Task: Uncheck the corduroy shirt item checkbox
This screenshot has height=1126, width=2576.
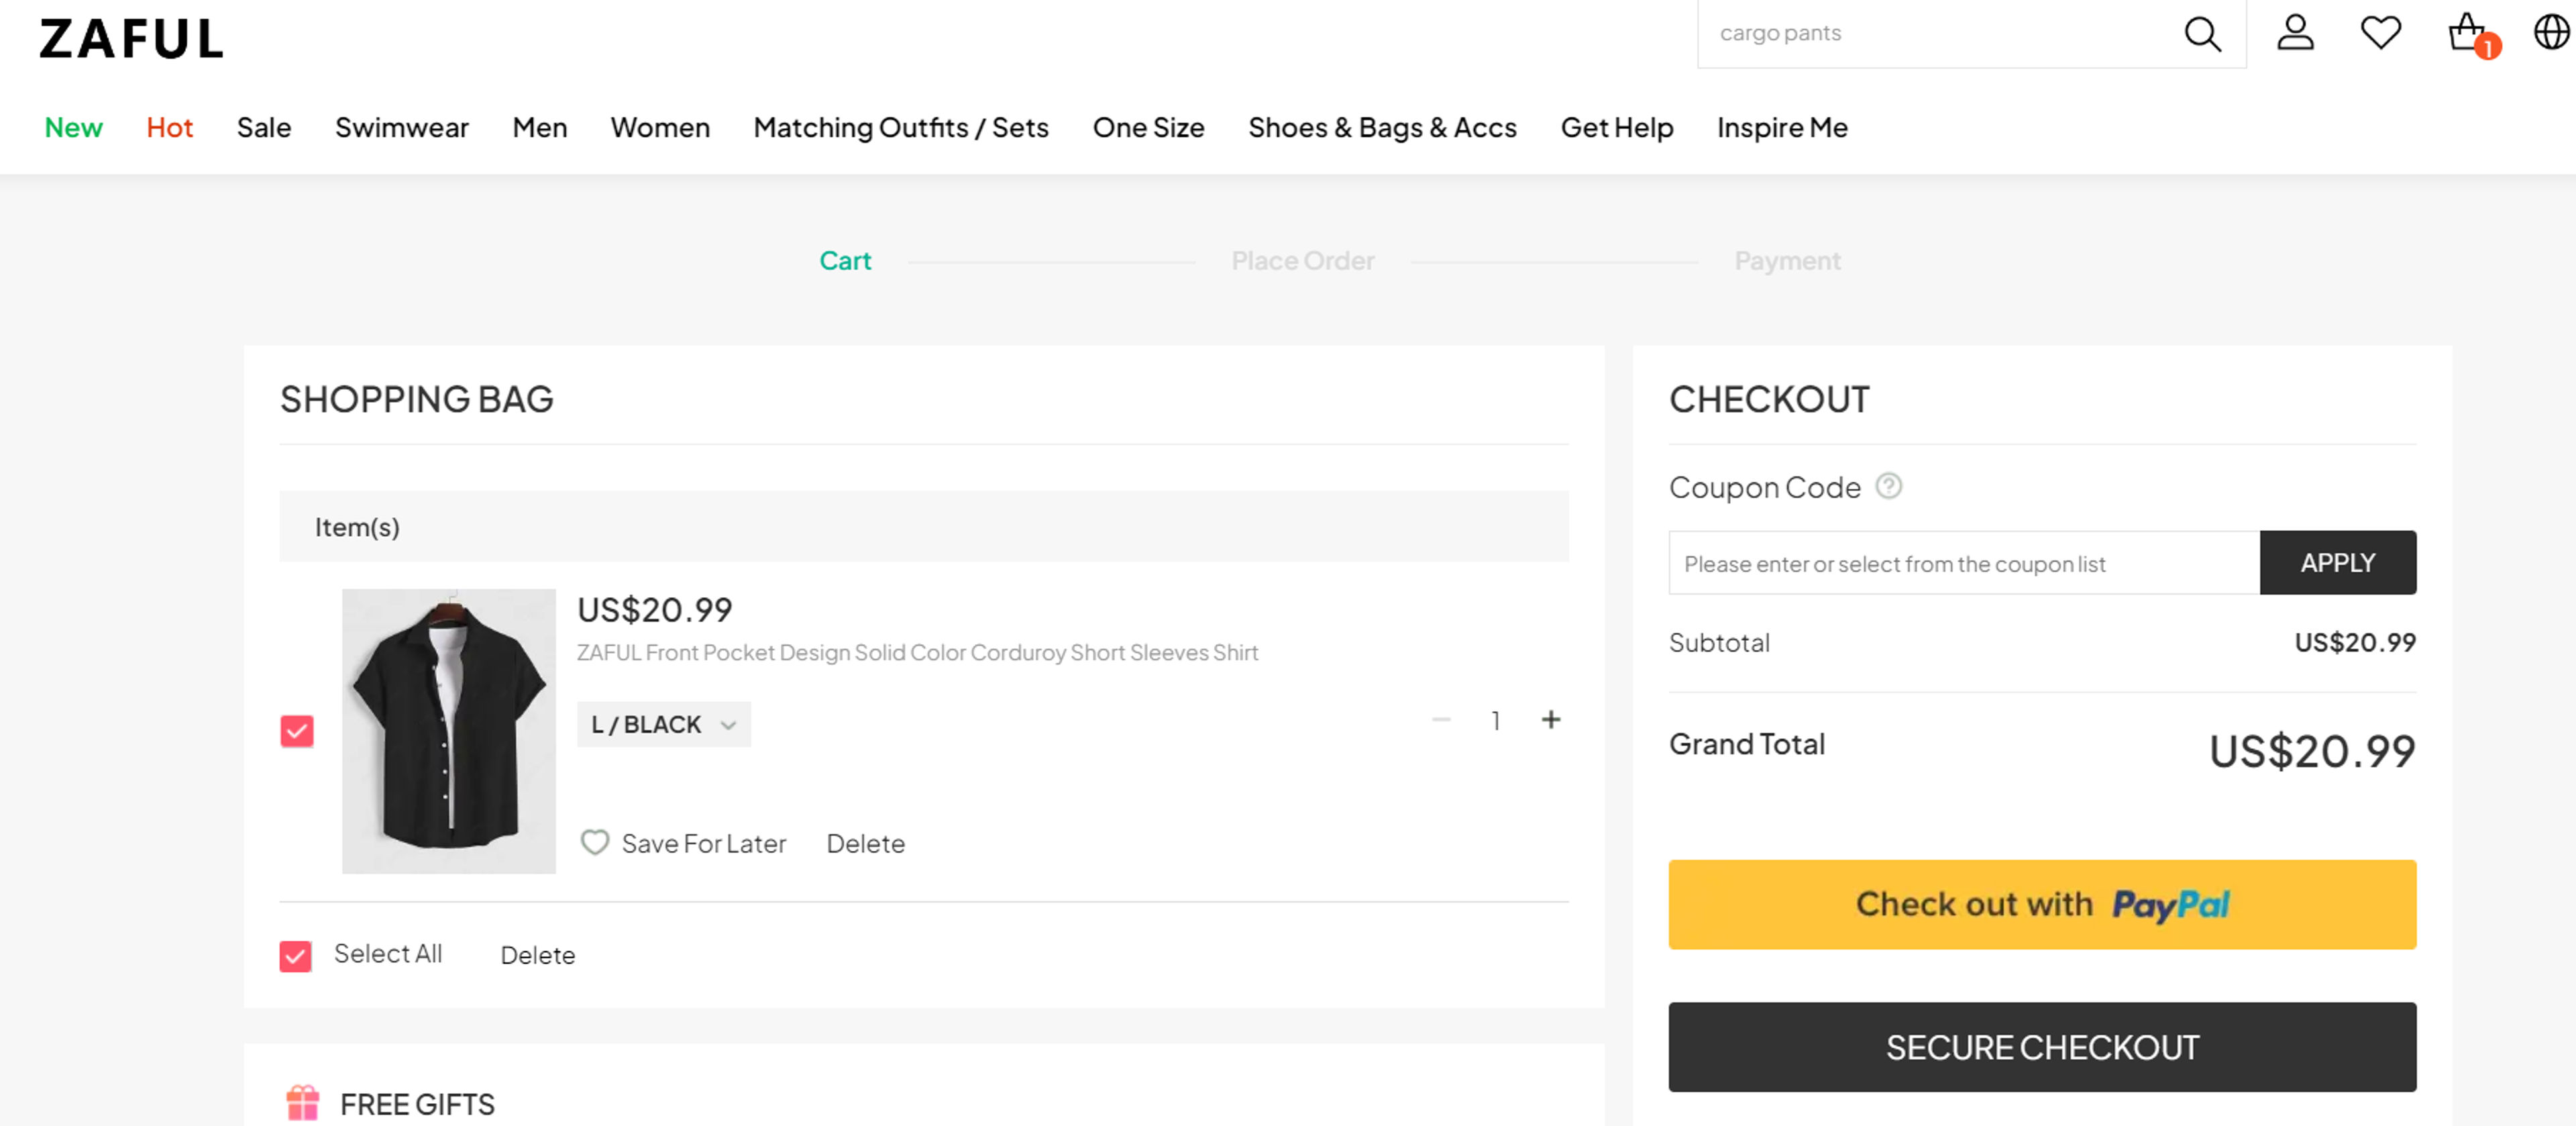Action: [297, 731]
